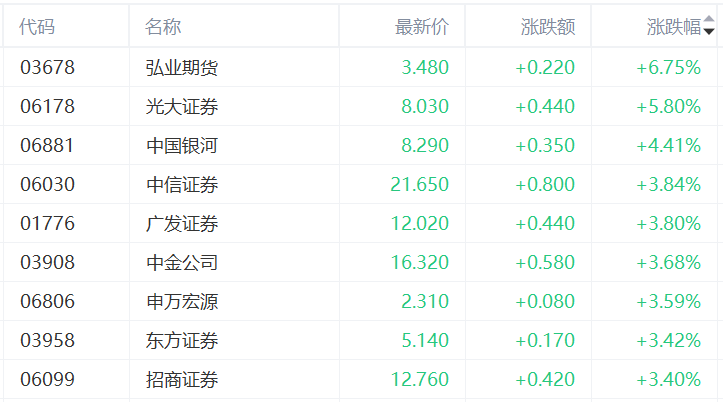Click percentage change +3.42%
The image size is (723, 402).
pos(669,341)
